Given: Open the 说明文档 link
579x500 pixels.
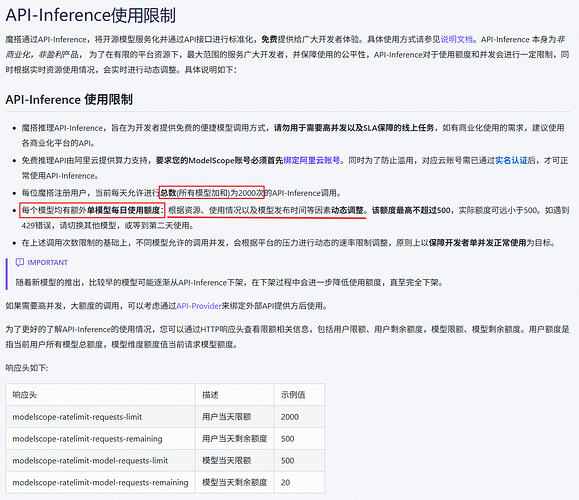Looking at the screenshot, I should (x=457, y=40).
